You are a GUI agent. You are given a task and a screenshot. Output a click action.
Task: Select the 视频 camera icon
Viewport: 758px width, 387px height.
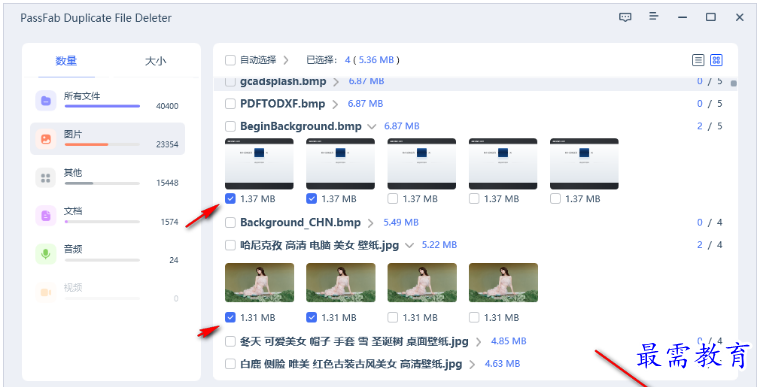[x=46, y=292]
